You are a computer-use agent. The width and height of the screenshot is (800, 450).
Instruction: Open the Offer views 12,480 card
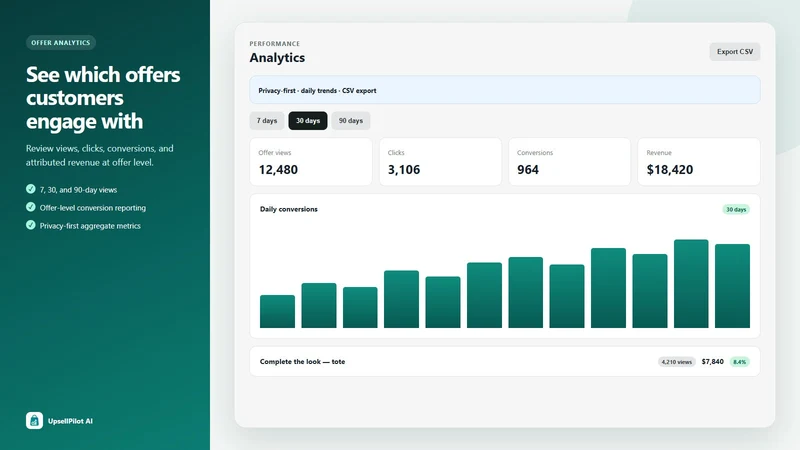tap(311, 162)
